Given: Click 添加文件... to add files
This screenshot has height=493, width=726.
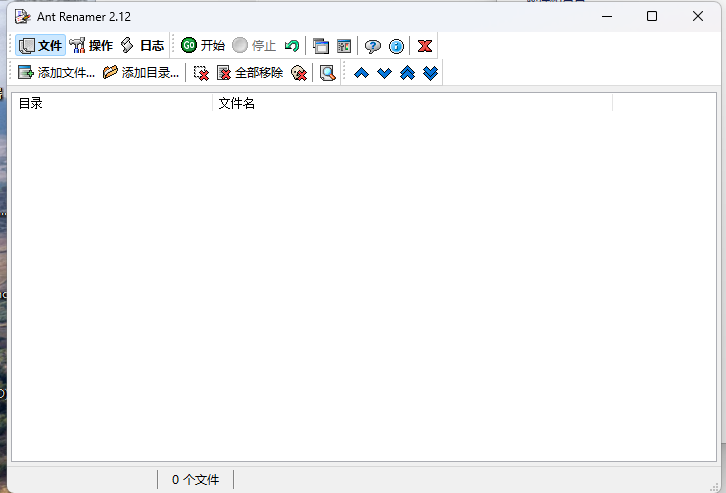Looking at the screenshot, I should click(x=56, y=73).
